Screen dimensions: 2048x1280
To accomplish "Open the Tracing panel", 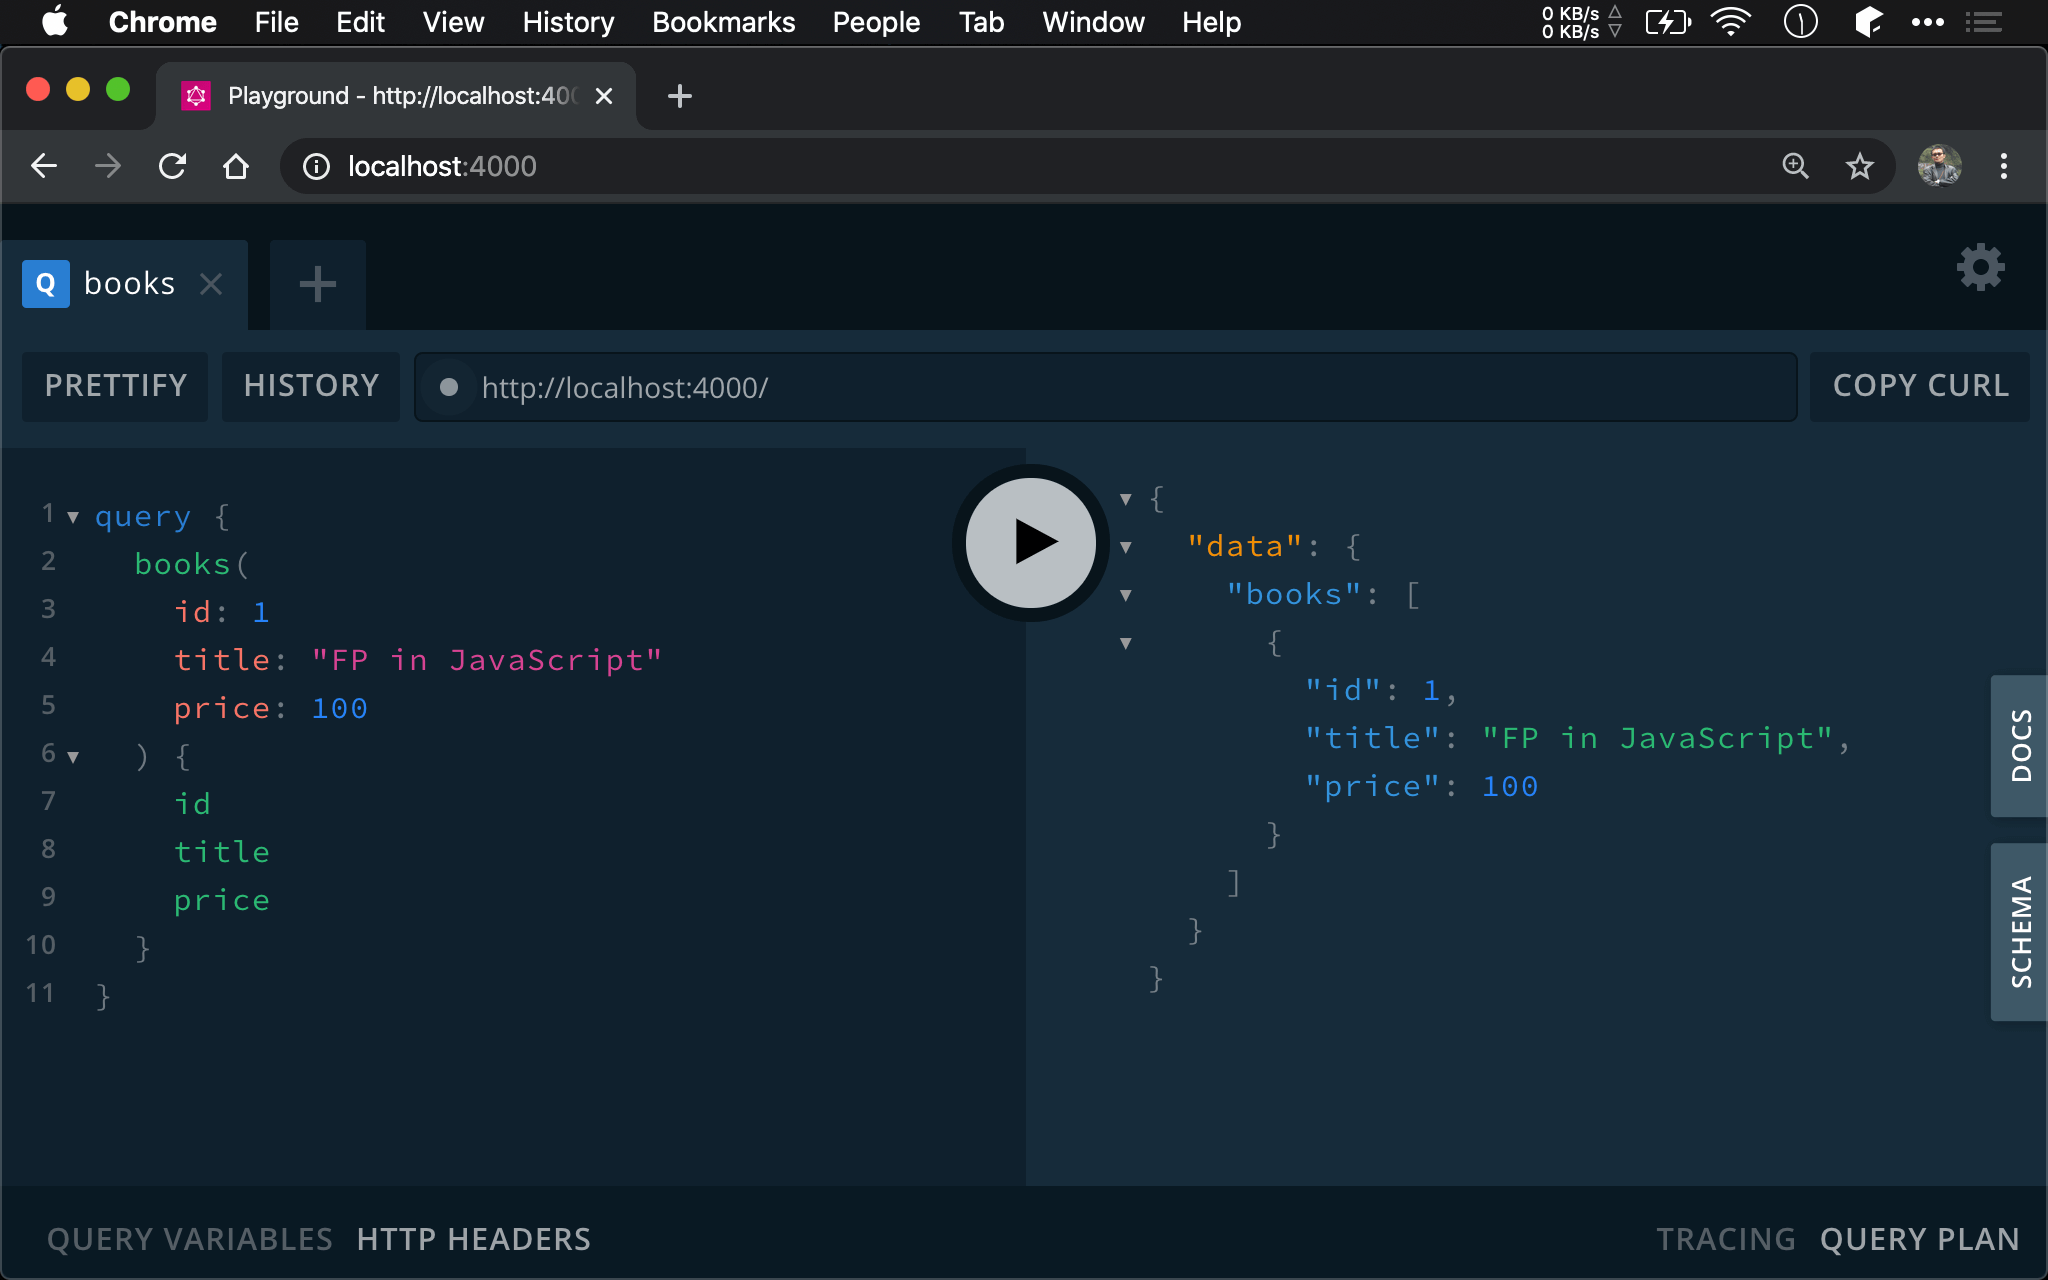I will click(x=1726, y=1239).
